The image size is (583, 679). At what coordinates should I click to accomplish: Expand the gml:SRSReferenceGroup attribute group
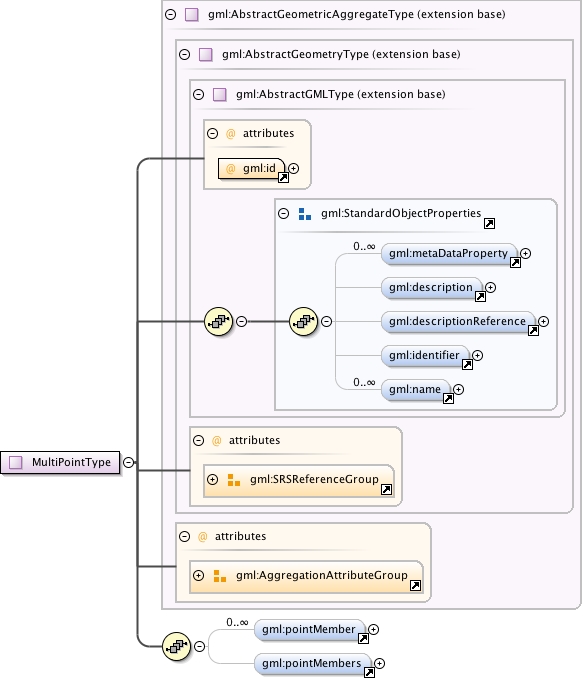212,479
